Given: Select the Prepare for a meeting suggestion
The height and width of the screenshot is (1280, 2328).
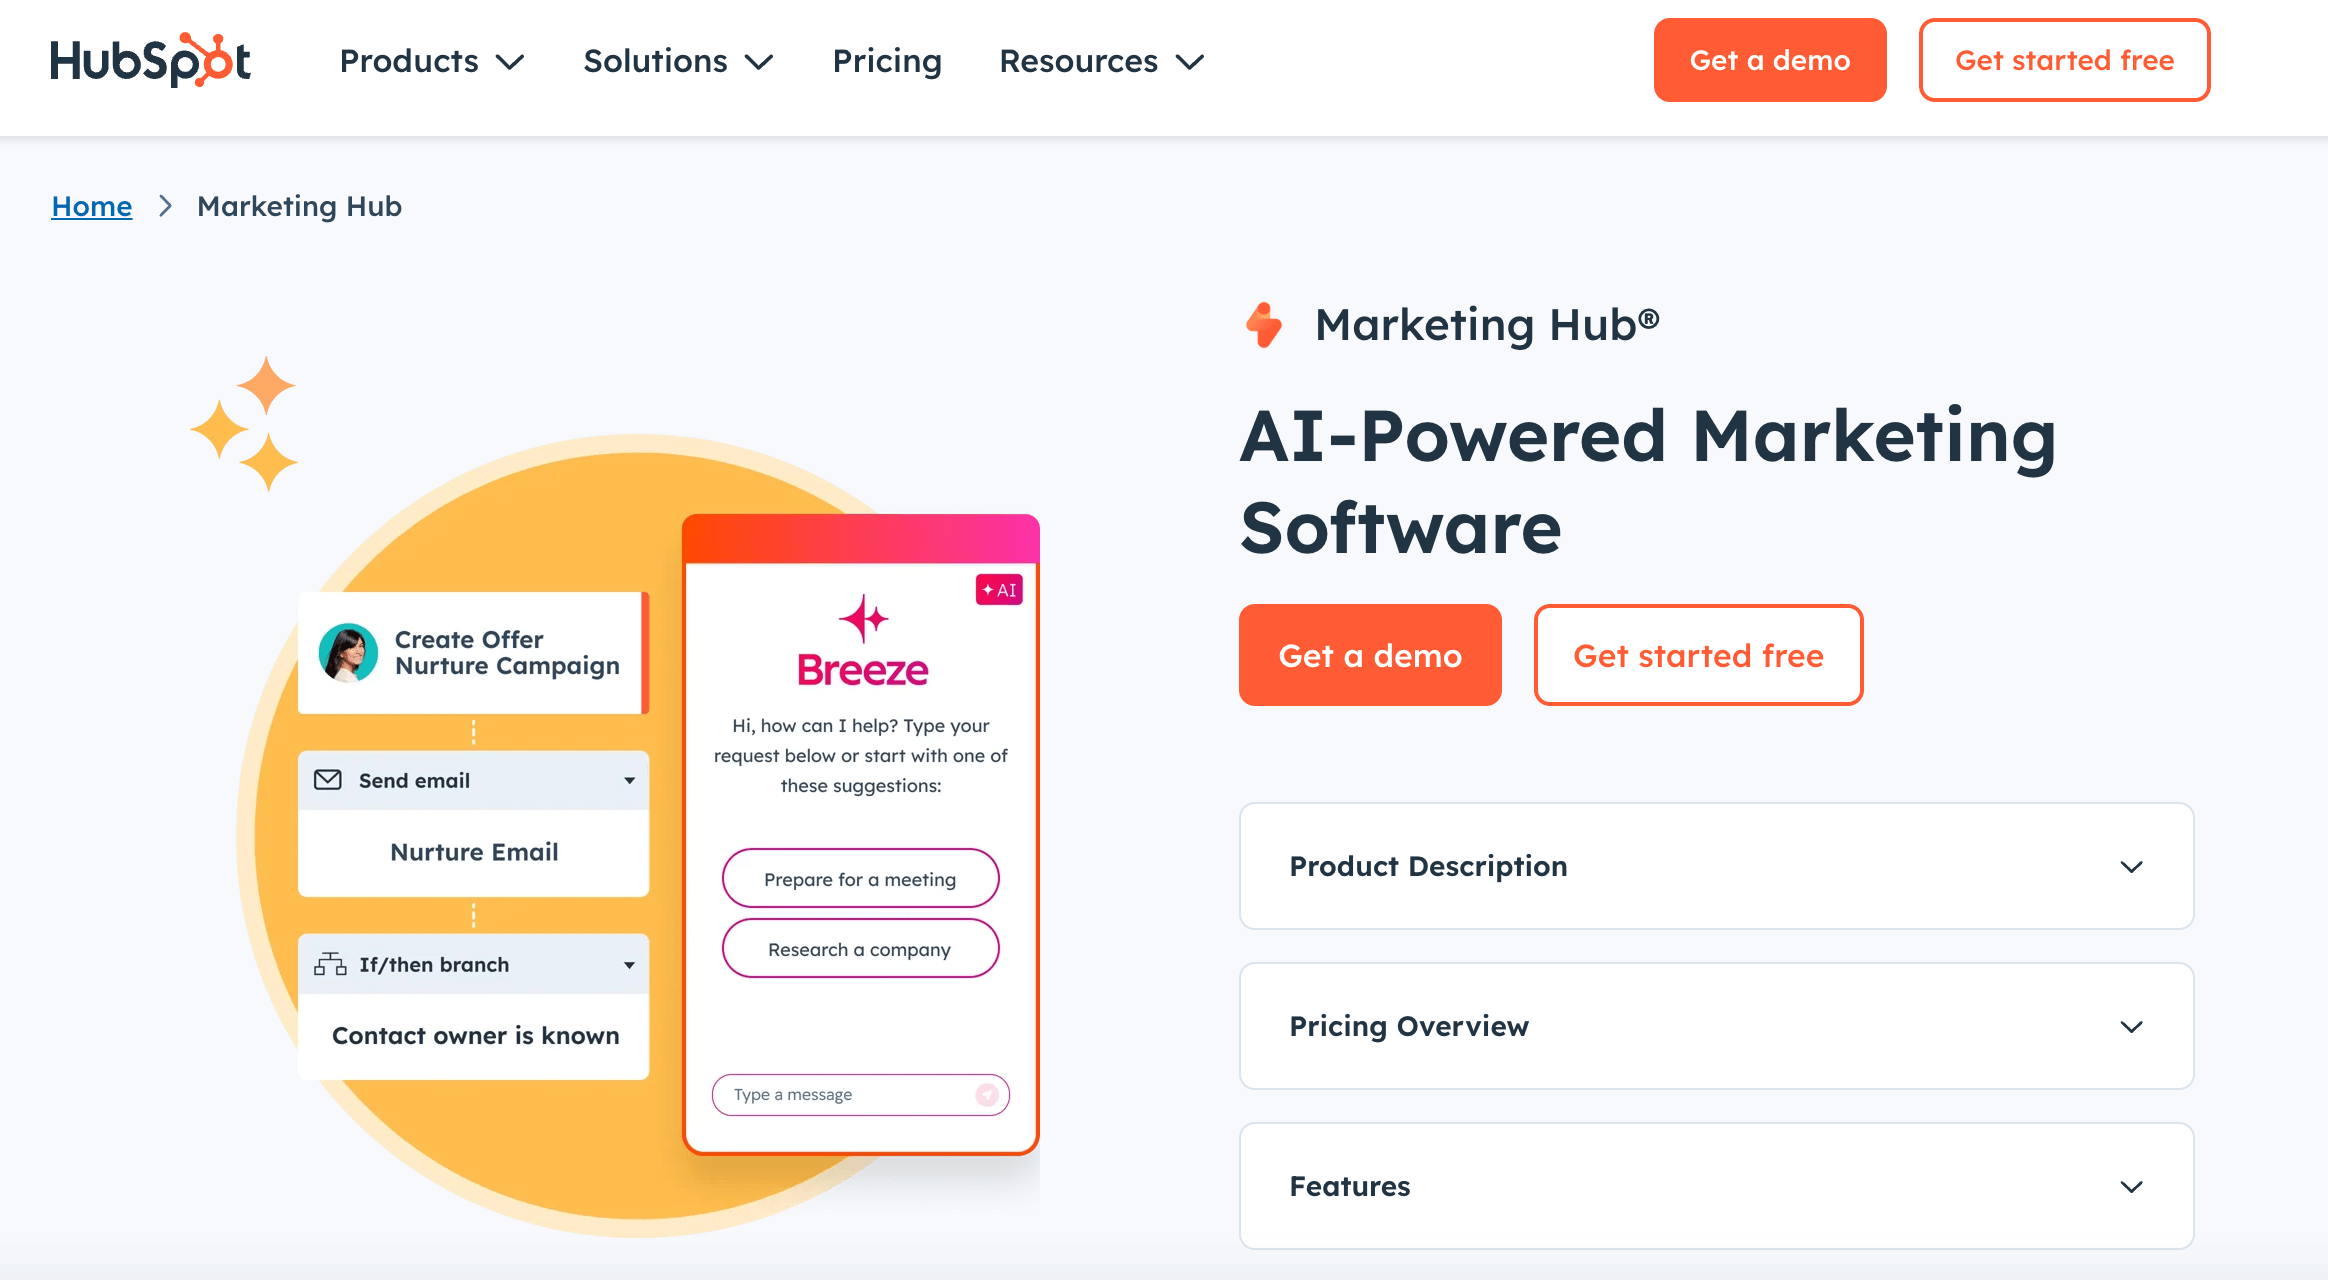Looking at the screenshot, I should pyautogui.click(x=860, y=879).
